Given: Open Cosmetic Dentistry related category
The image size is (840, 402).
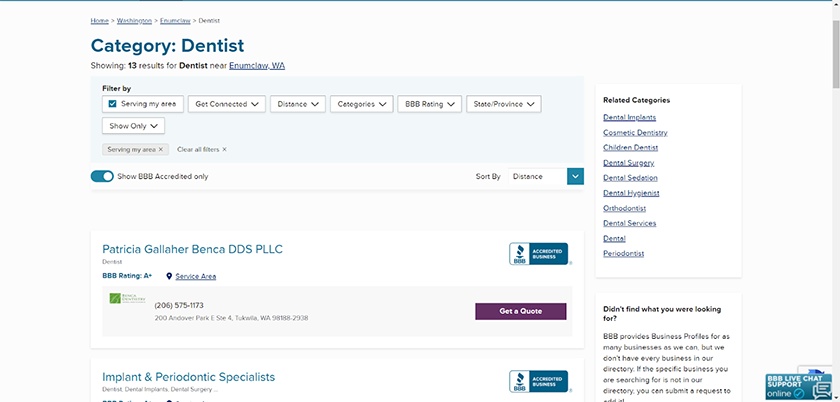Looking at the screenshot, I should click(635, 132).
